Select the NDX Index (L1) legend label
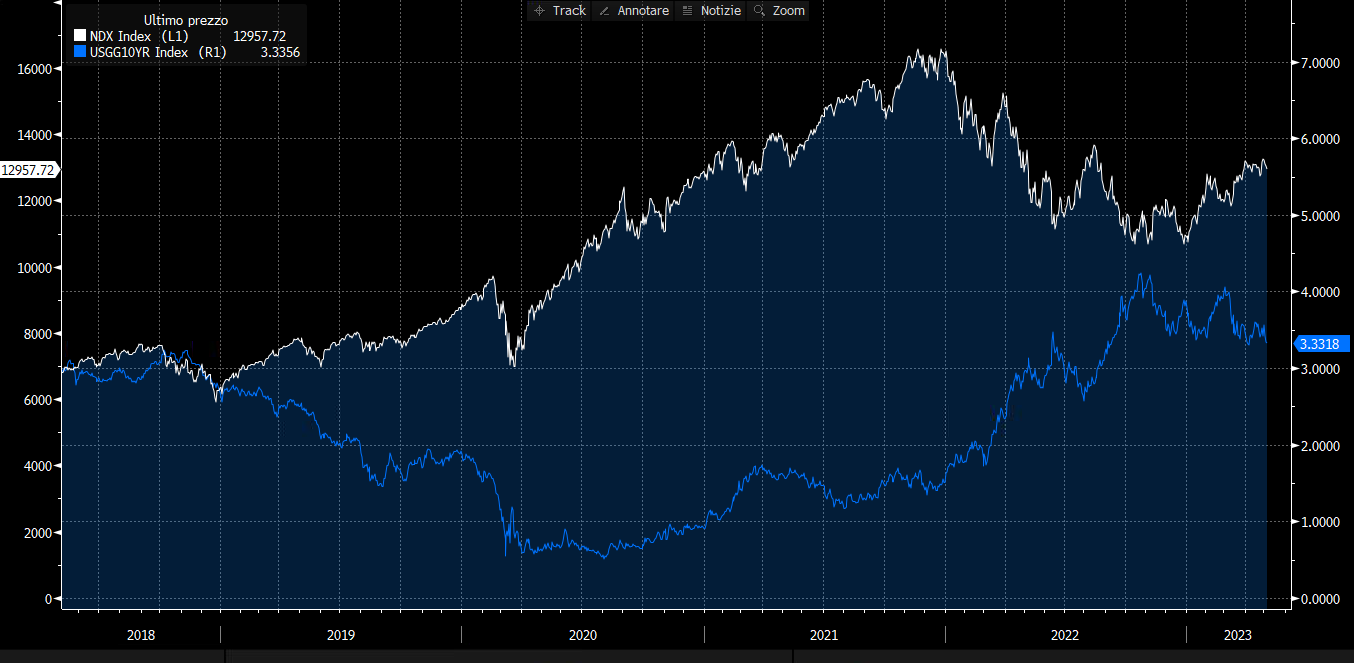 click(x=146, y=37)
